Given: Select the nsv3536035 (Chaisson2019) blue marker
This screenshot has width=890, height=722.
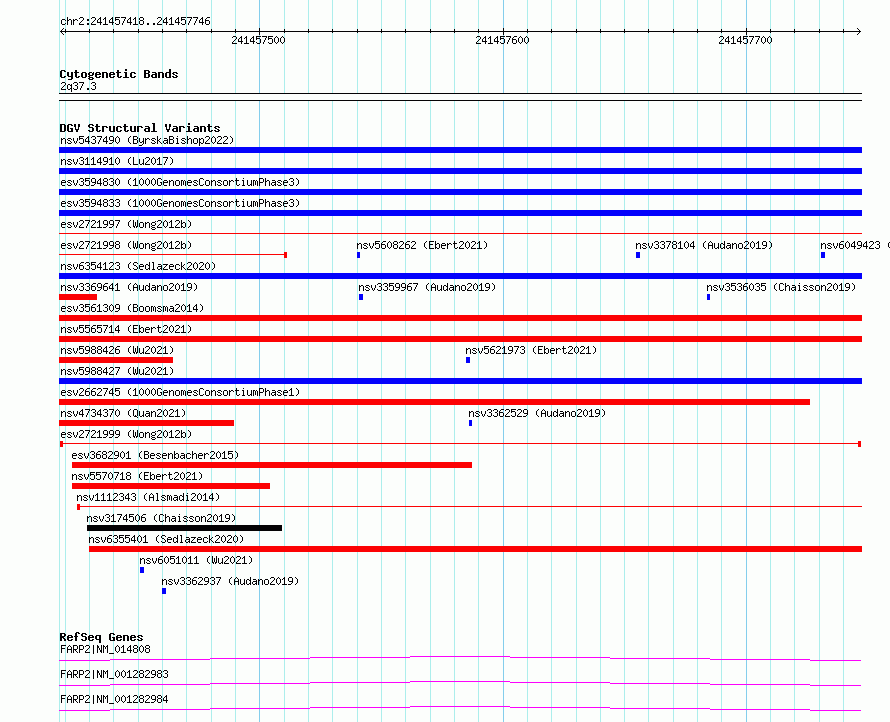Looking at the screenshot, I should 708,297.
